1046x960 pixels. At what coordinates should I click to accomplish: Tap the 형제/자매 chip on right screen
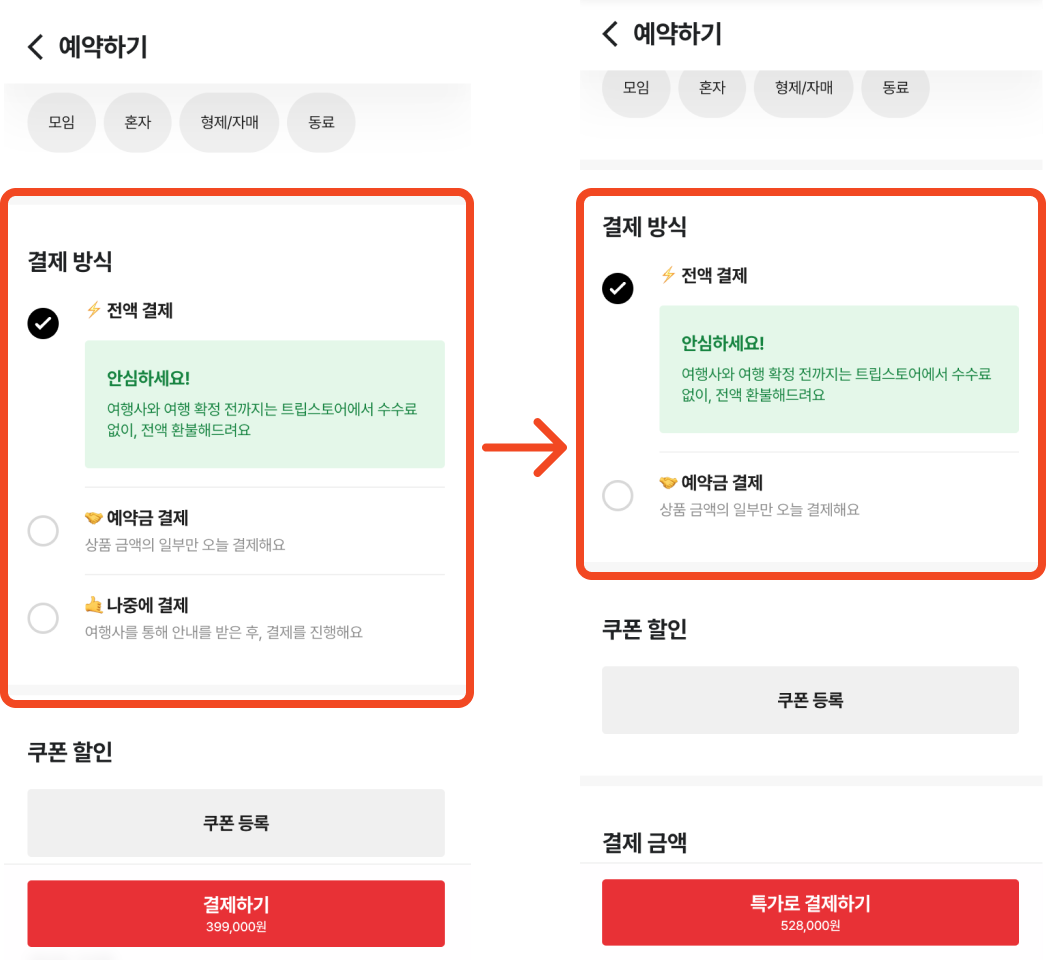pos(804,88)
